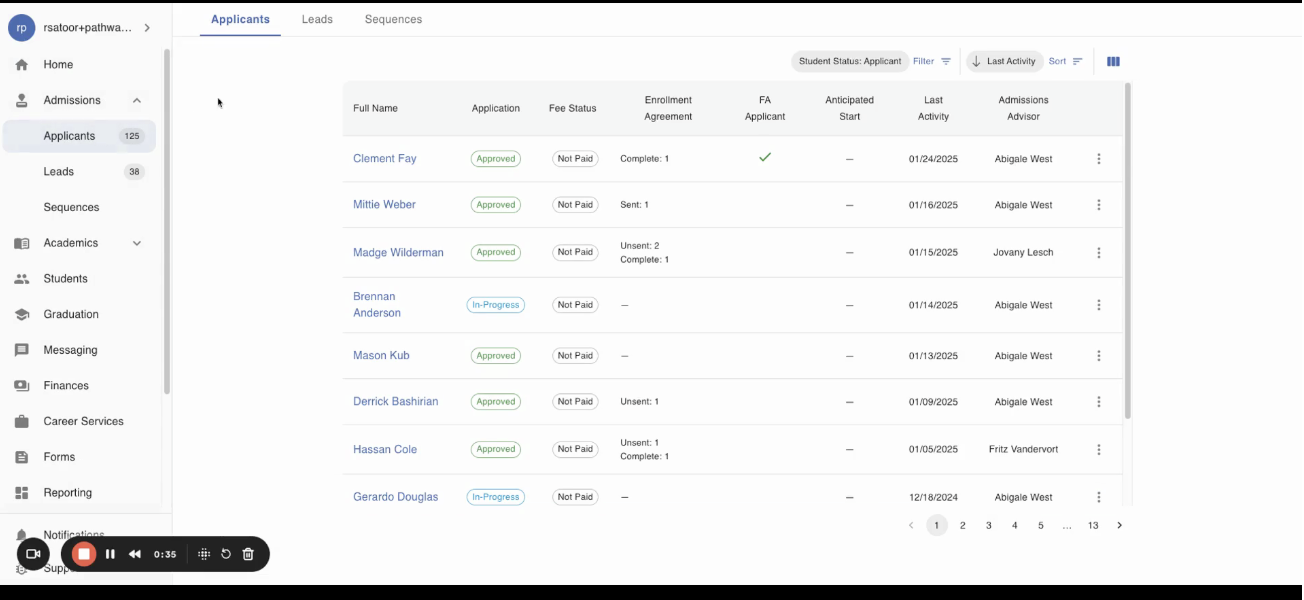Switch to the Applicants tab
Image resolution: width=1304 pixels, height=600 pixels.
coord(240,20)
